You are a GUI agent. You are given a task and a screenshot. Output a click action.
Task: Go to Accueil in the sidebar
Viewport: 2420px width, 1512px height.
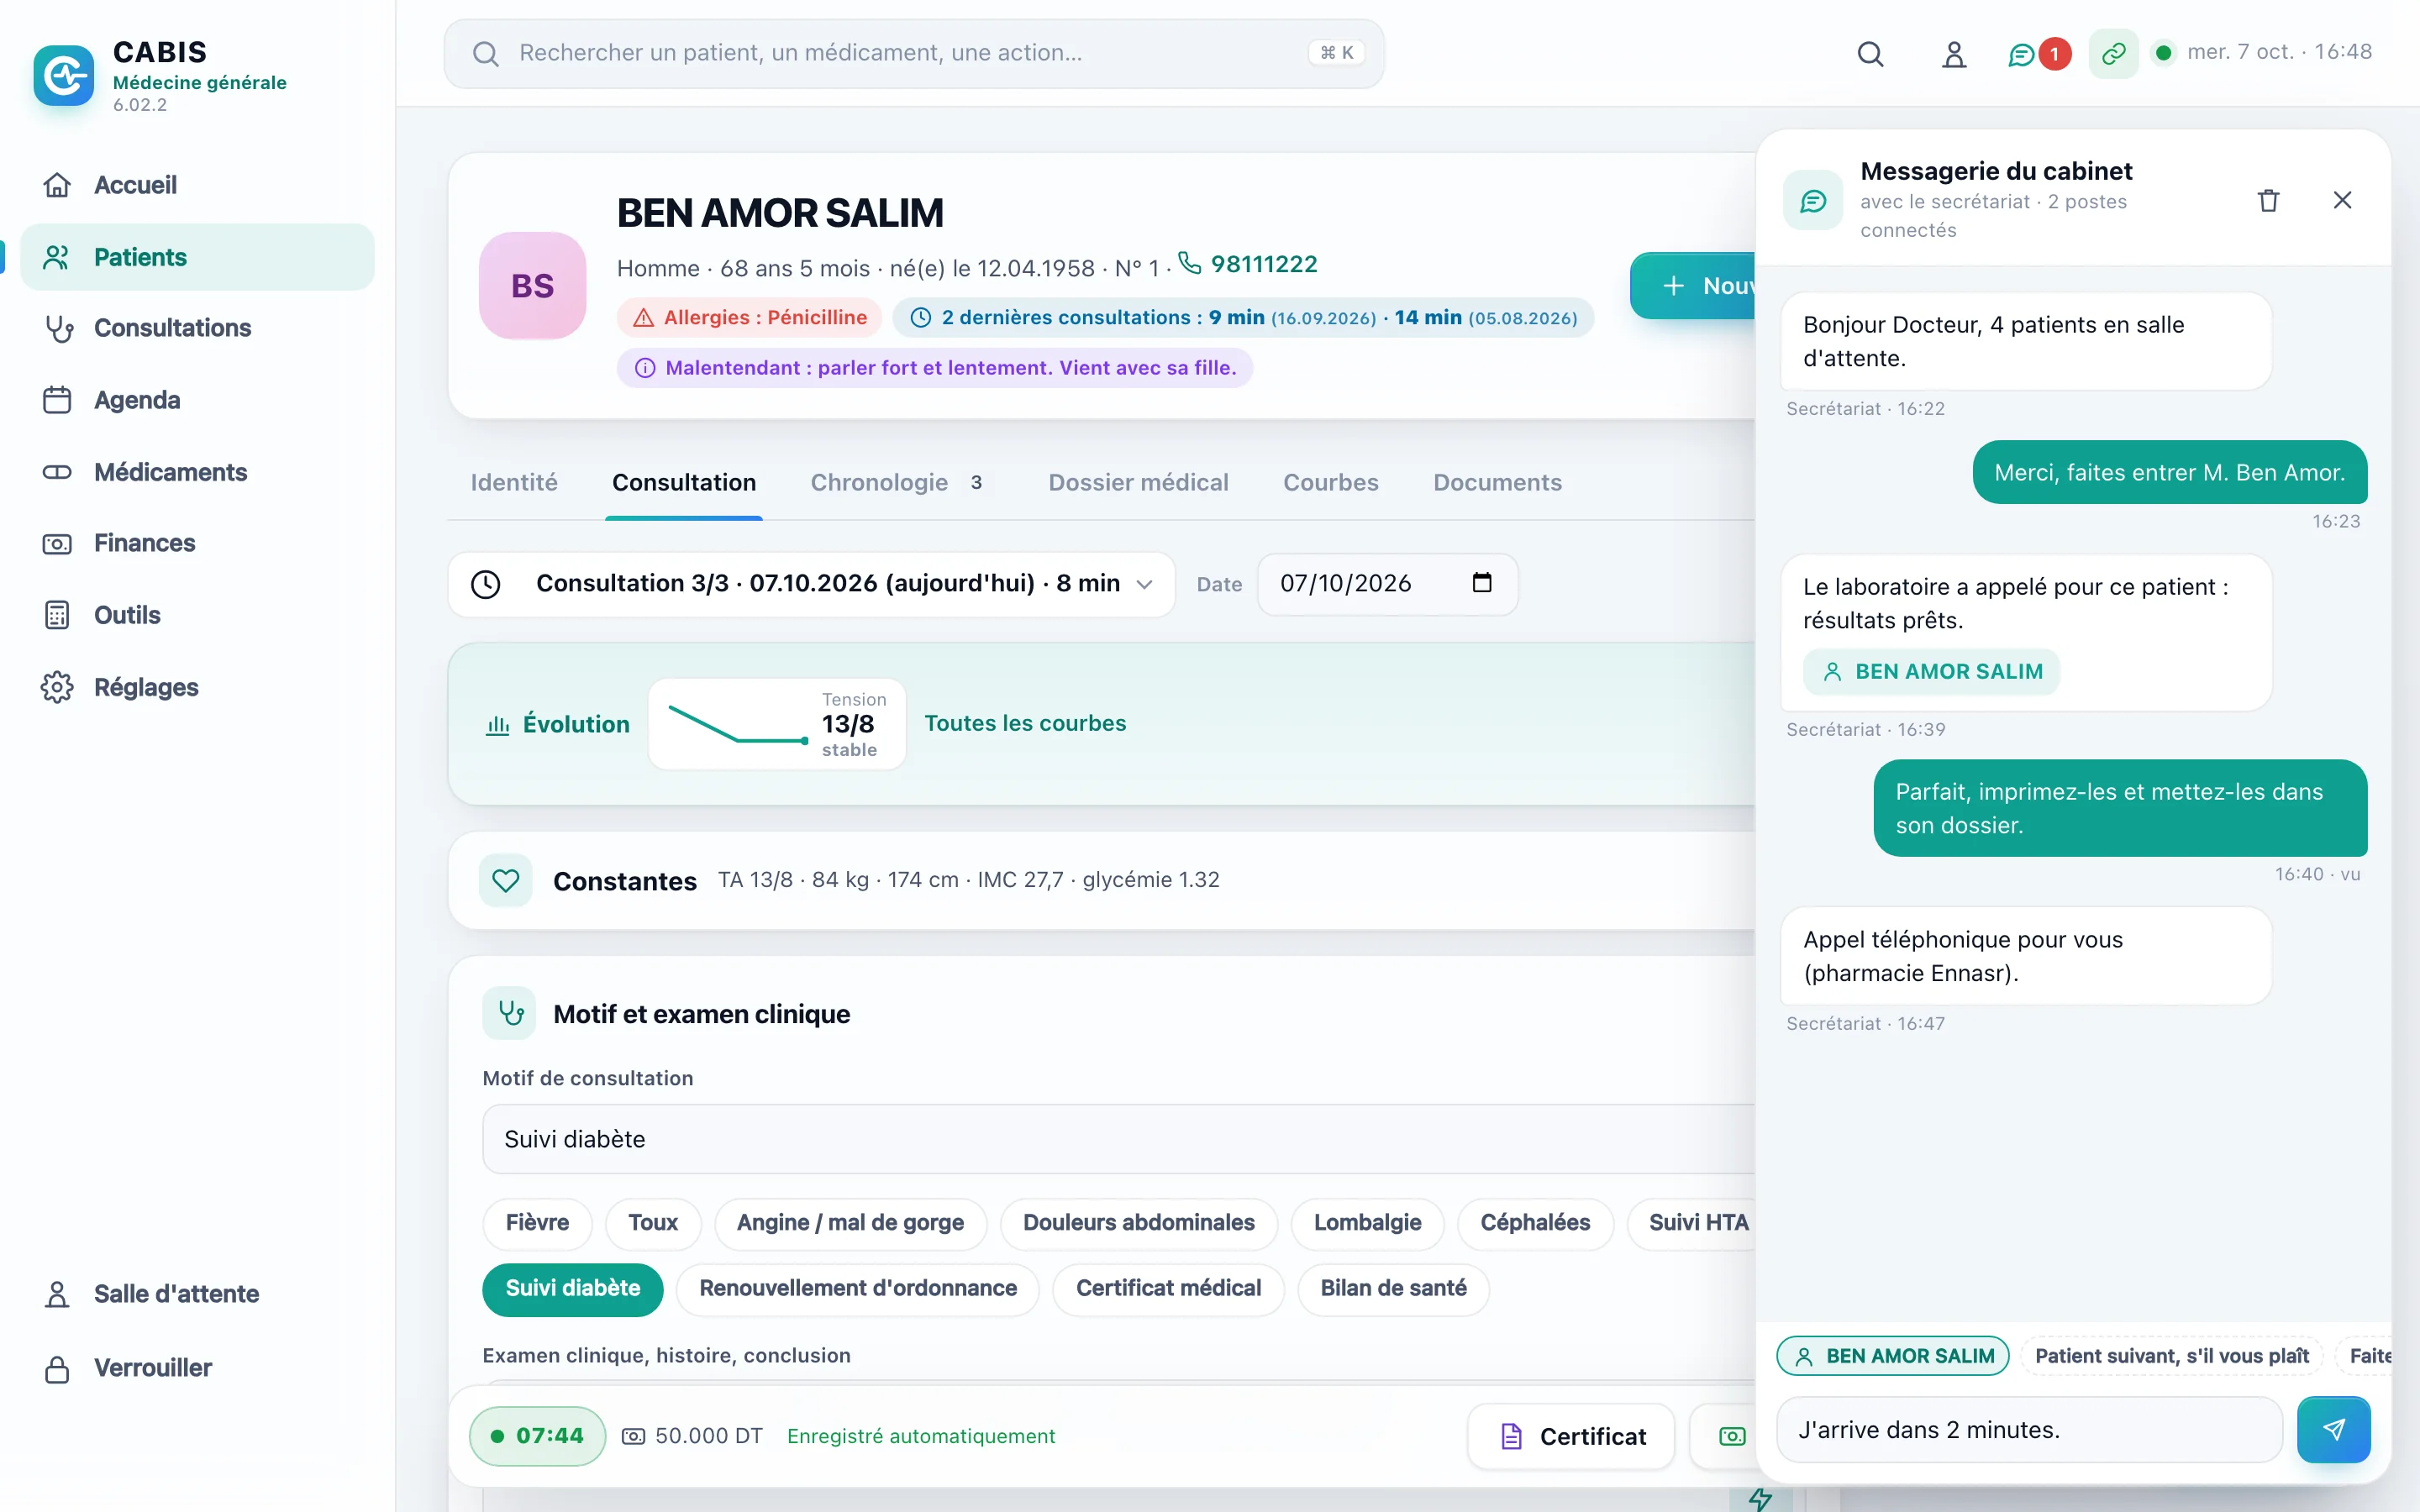coord(197,185)
